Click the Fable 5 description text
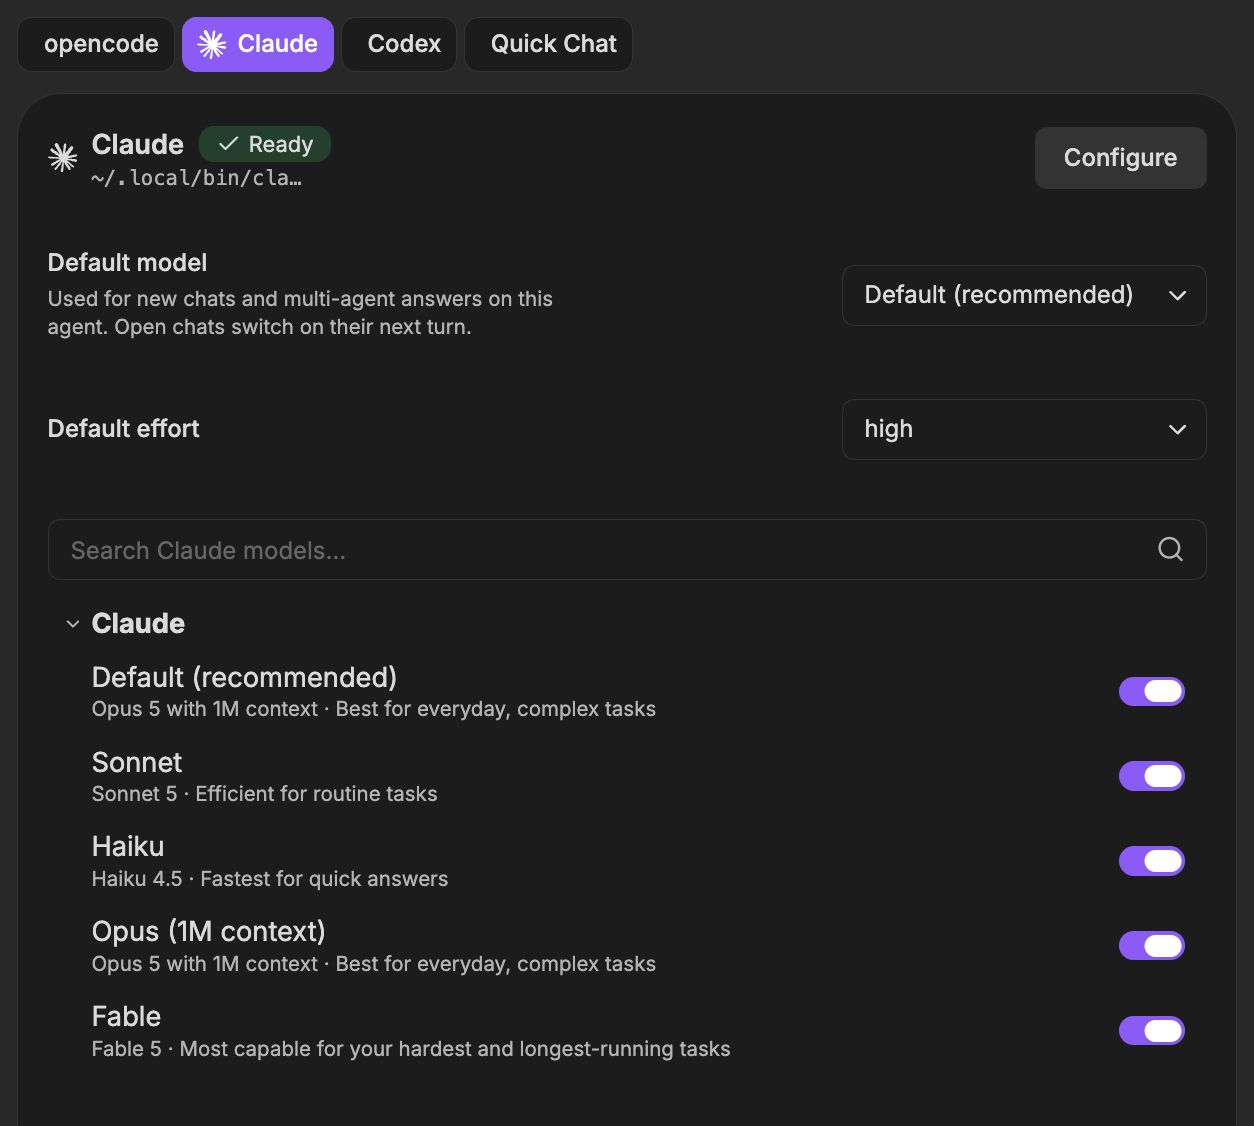1254x1126 pixels. tap(411, 1049)
